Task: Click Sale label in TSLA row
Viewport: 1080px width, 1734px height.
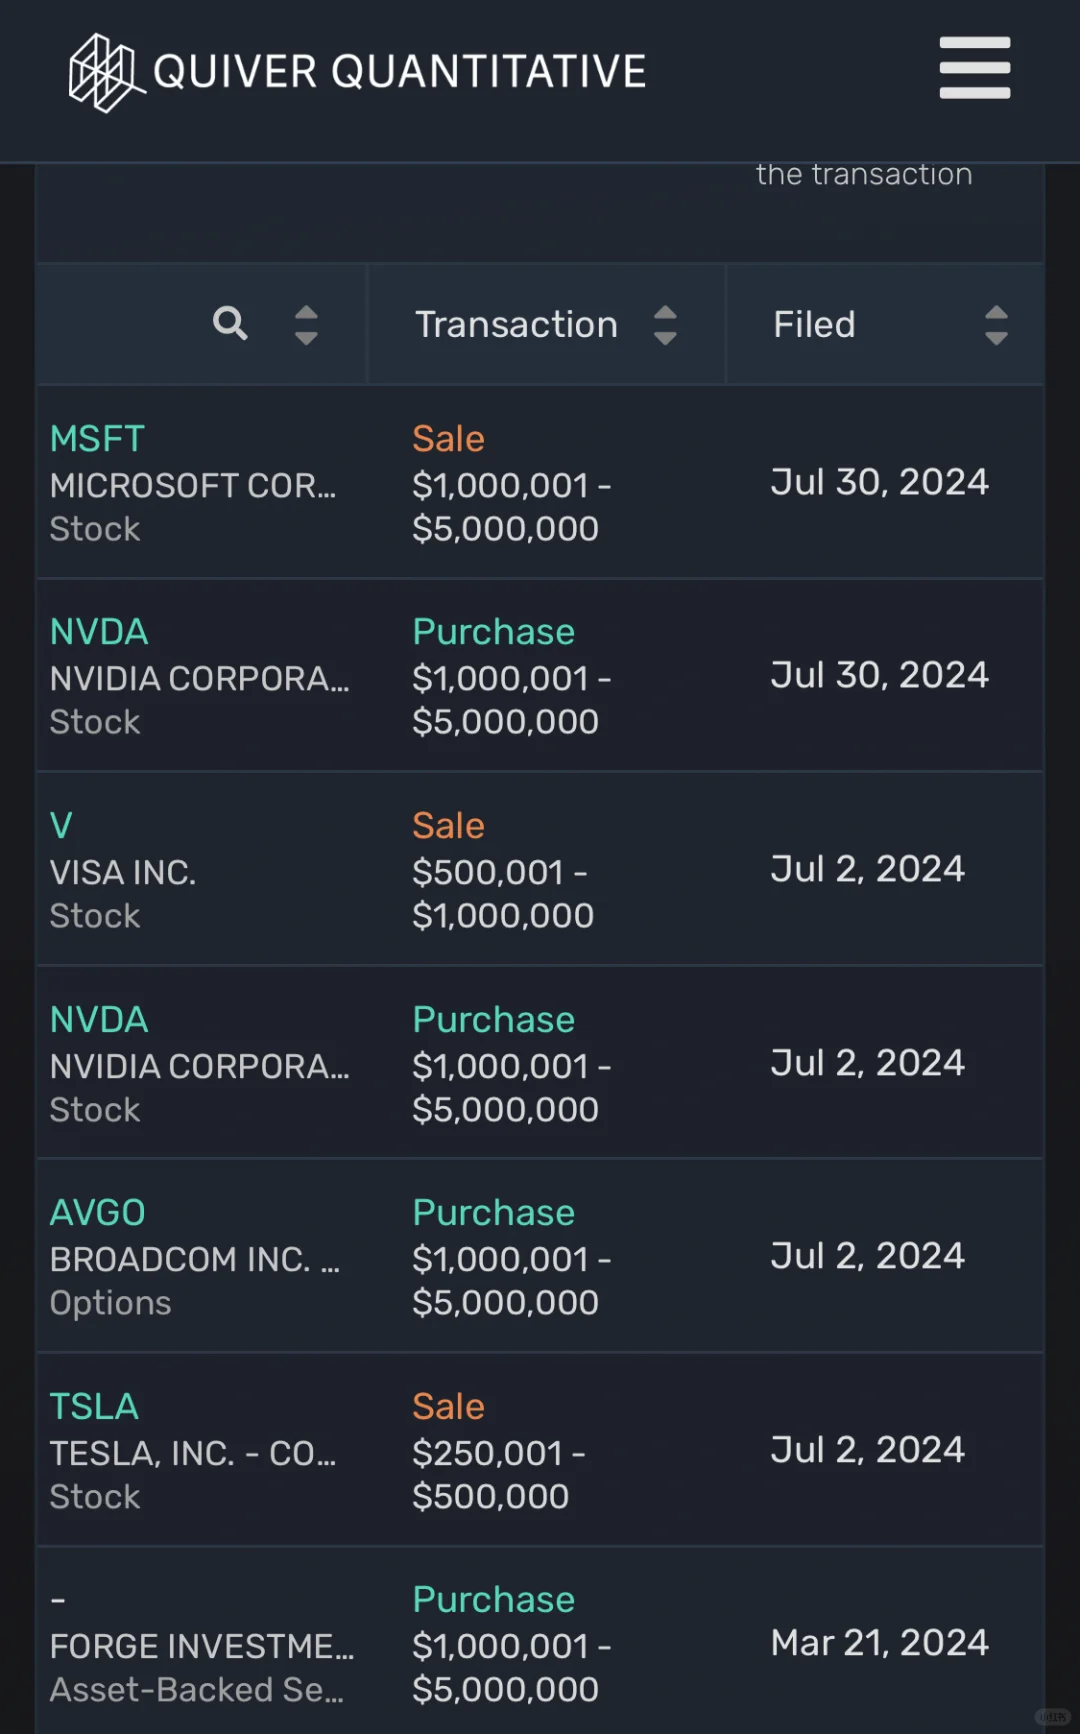Action: 448,1406
